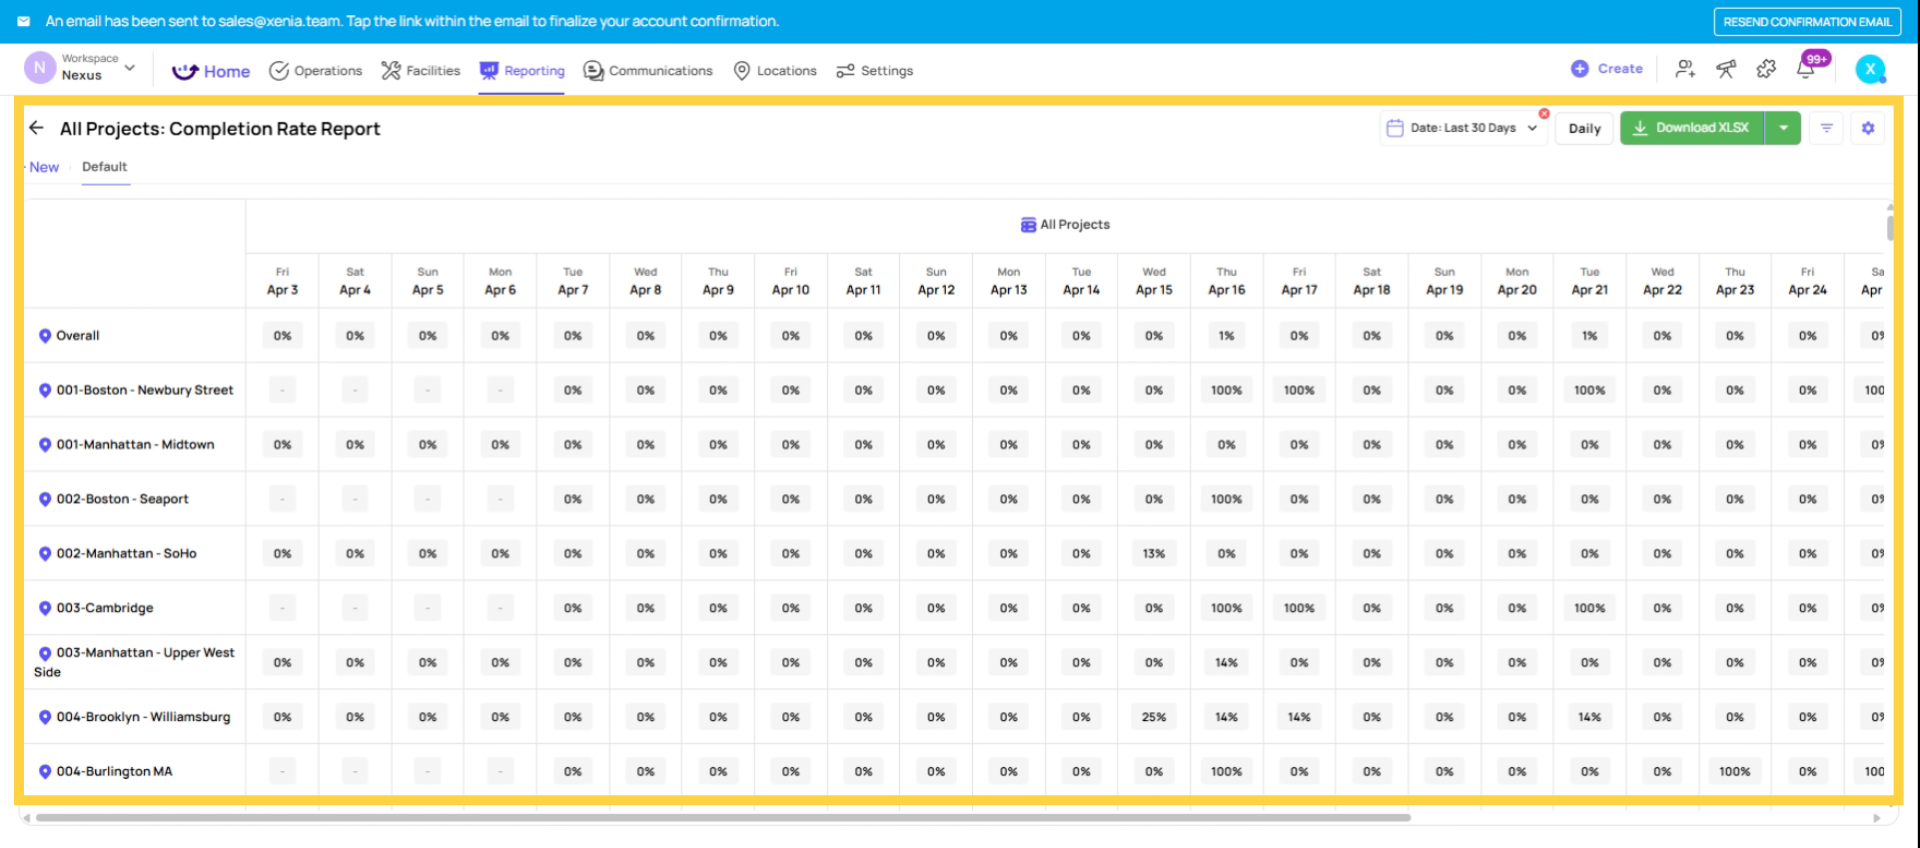Click the All Projects header icon
This screenshot has width=1920, height=848.
point(1027,225)
